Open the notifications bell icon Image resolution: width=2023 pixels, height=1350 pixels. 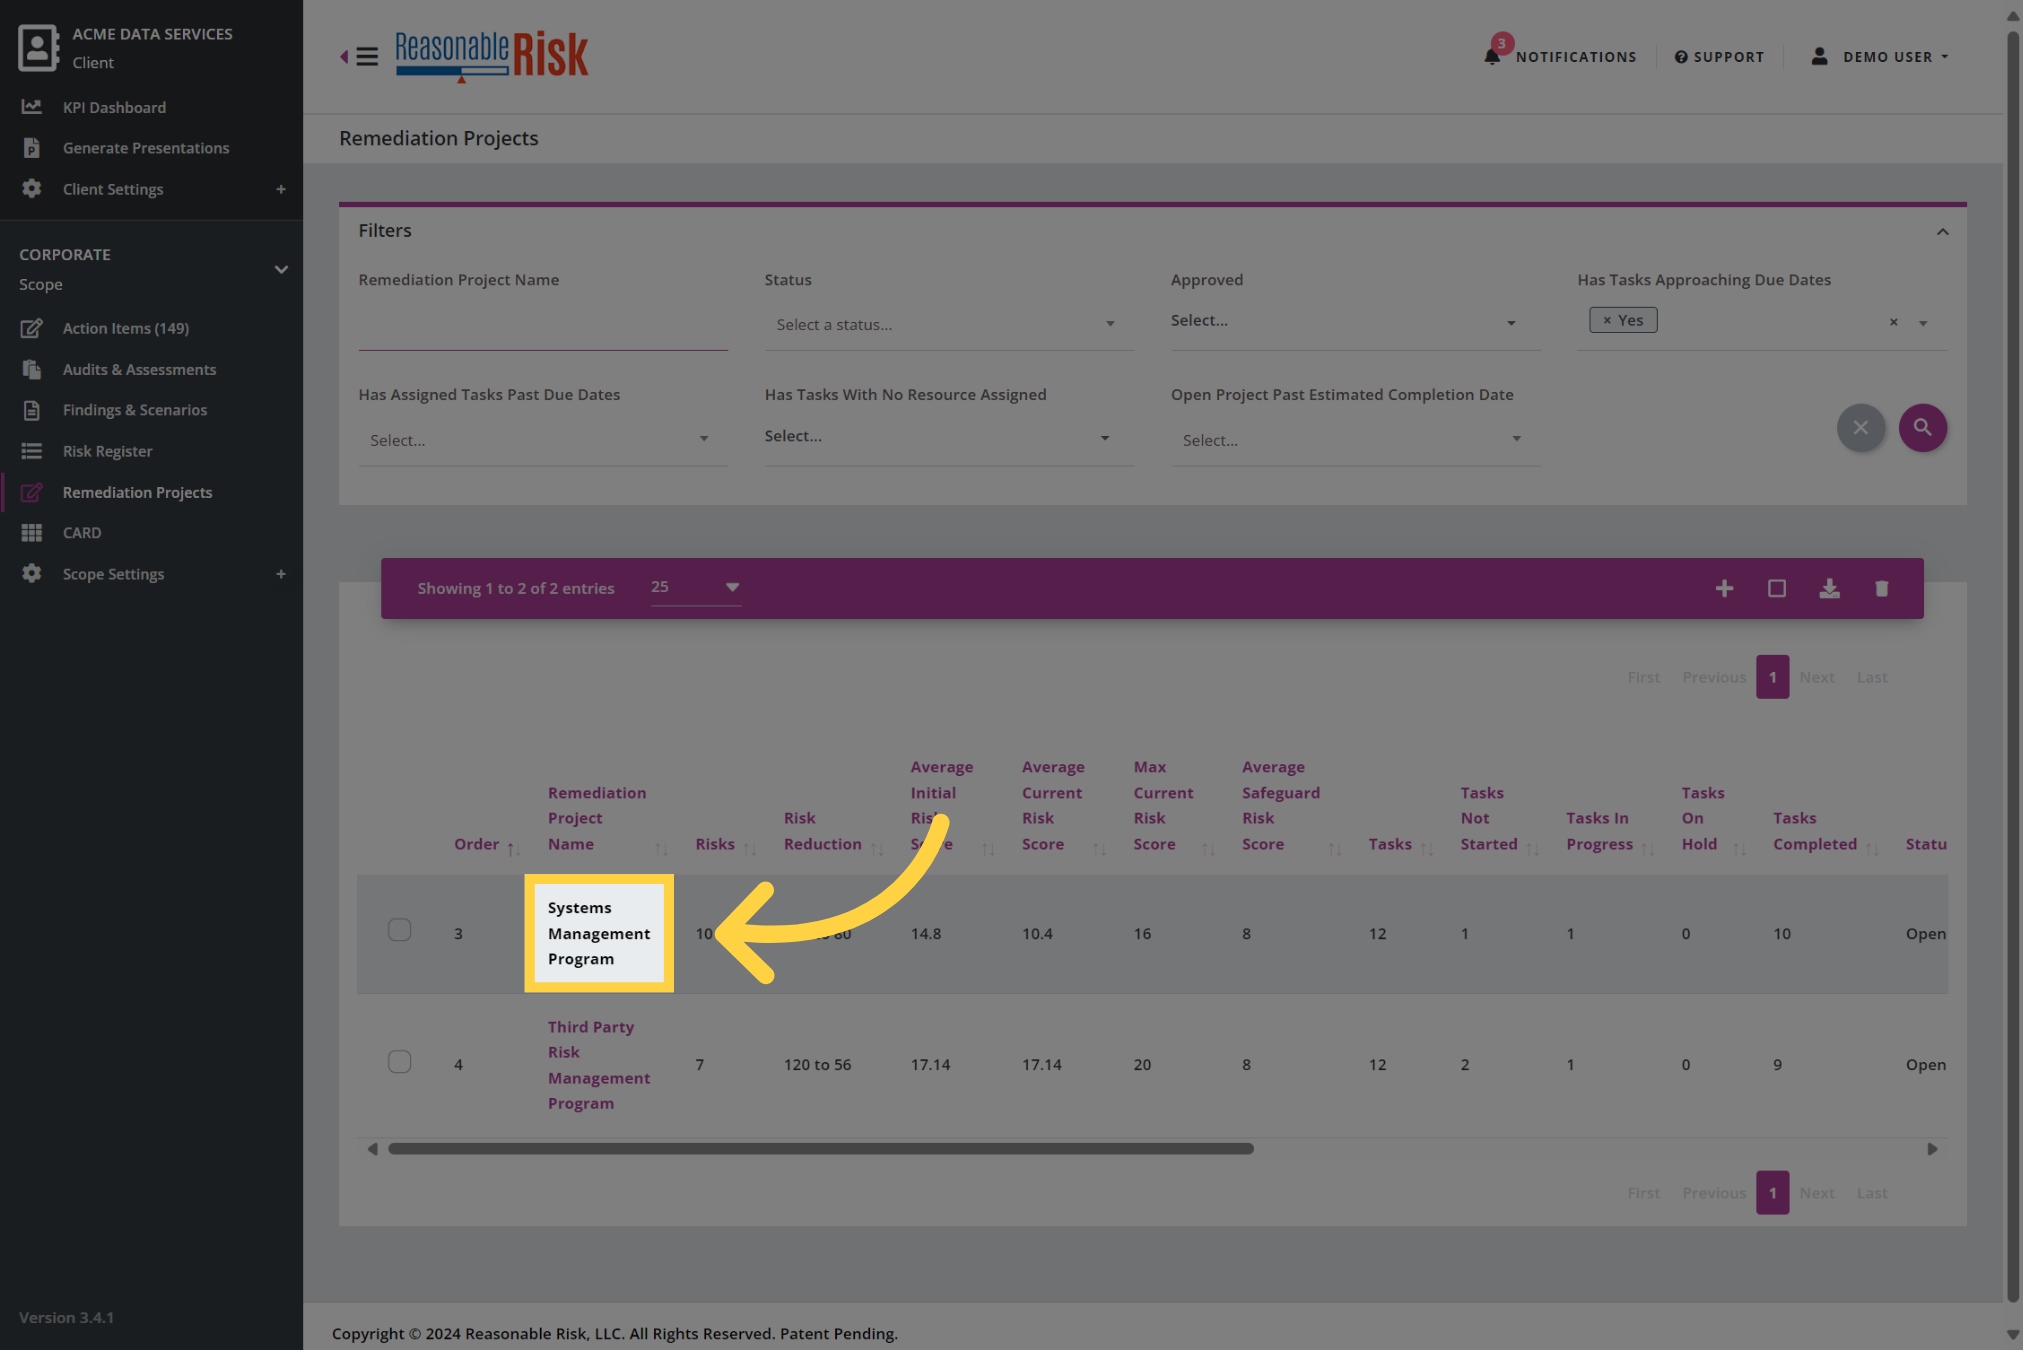click(1492, 56)
